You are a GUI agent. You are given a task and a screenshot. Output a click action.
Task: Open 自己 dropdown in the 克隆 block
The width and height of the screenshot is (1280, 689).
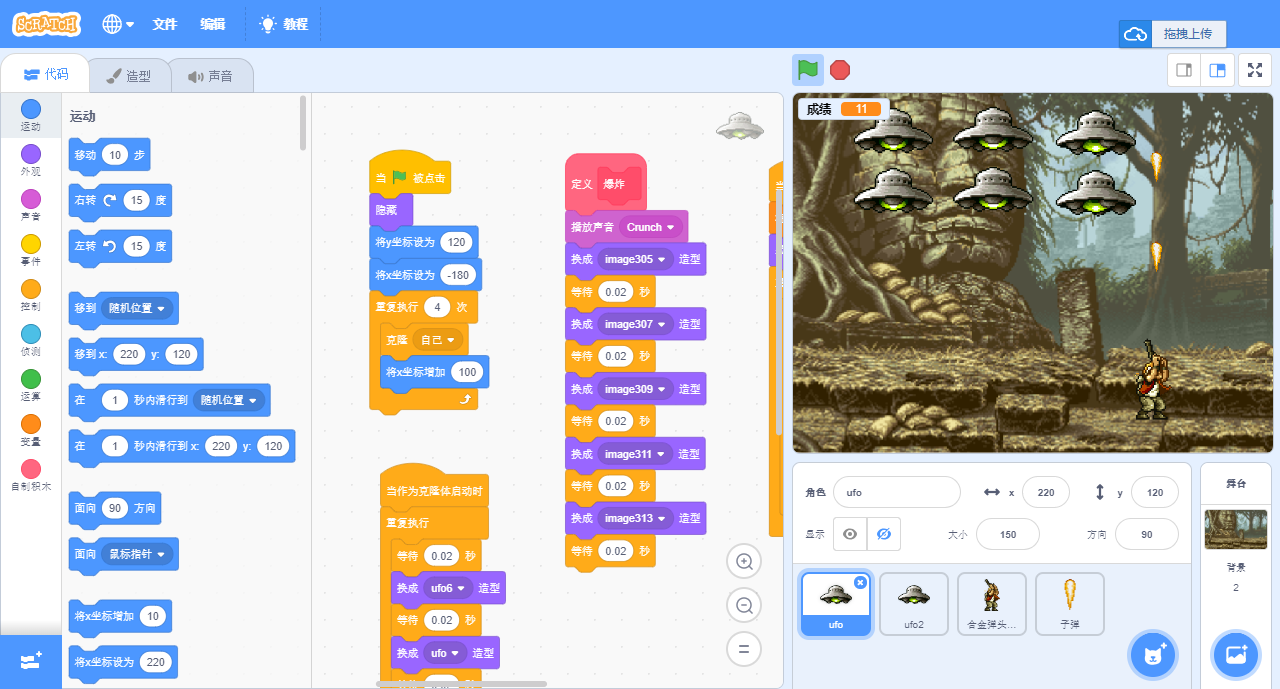click(437, 340)
